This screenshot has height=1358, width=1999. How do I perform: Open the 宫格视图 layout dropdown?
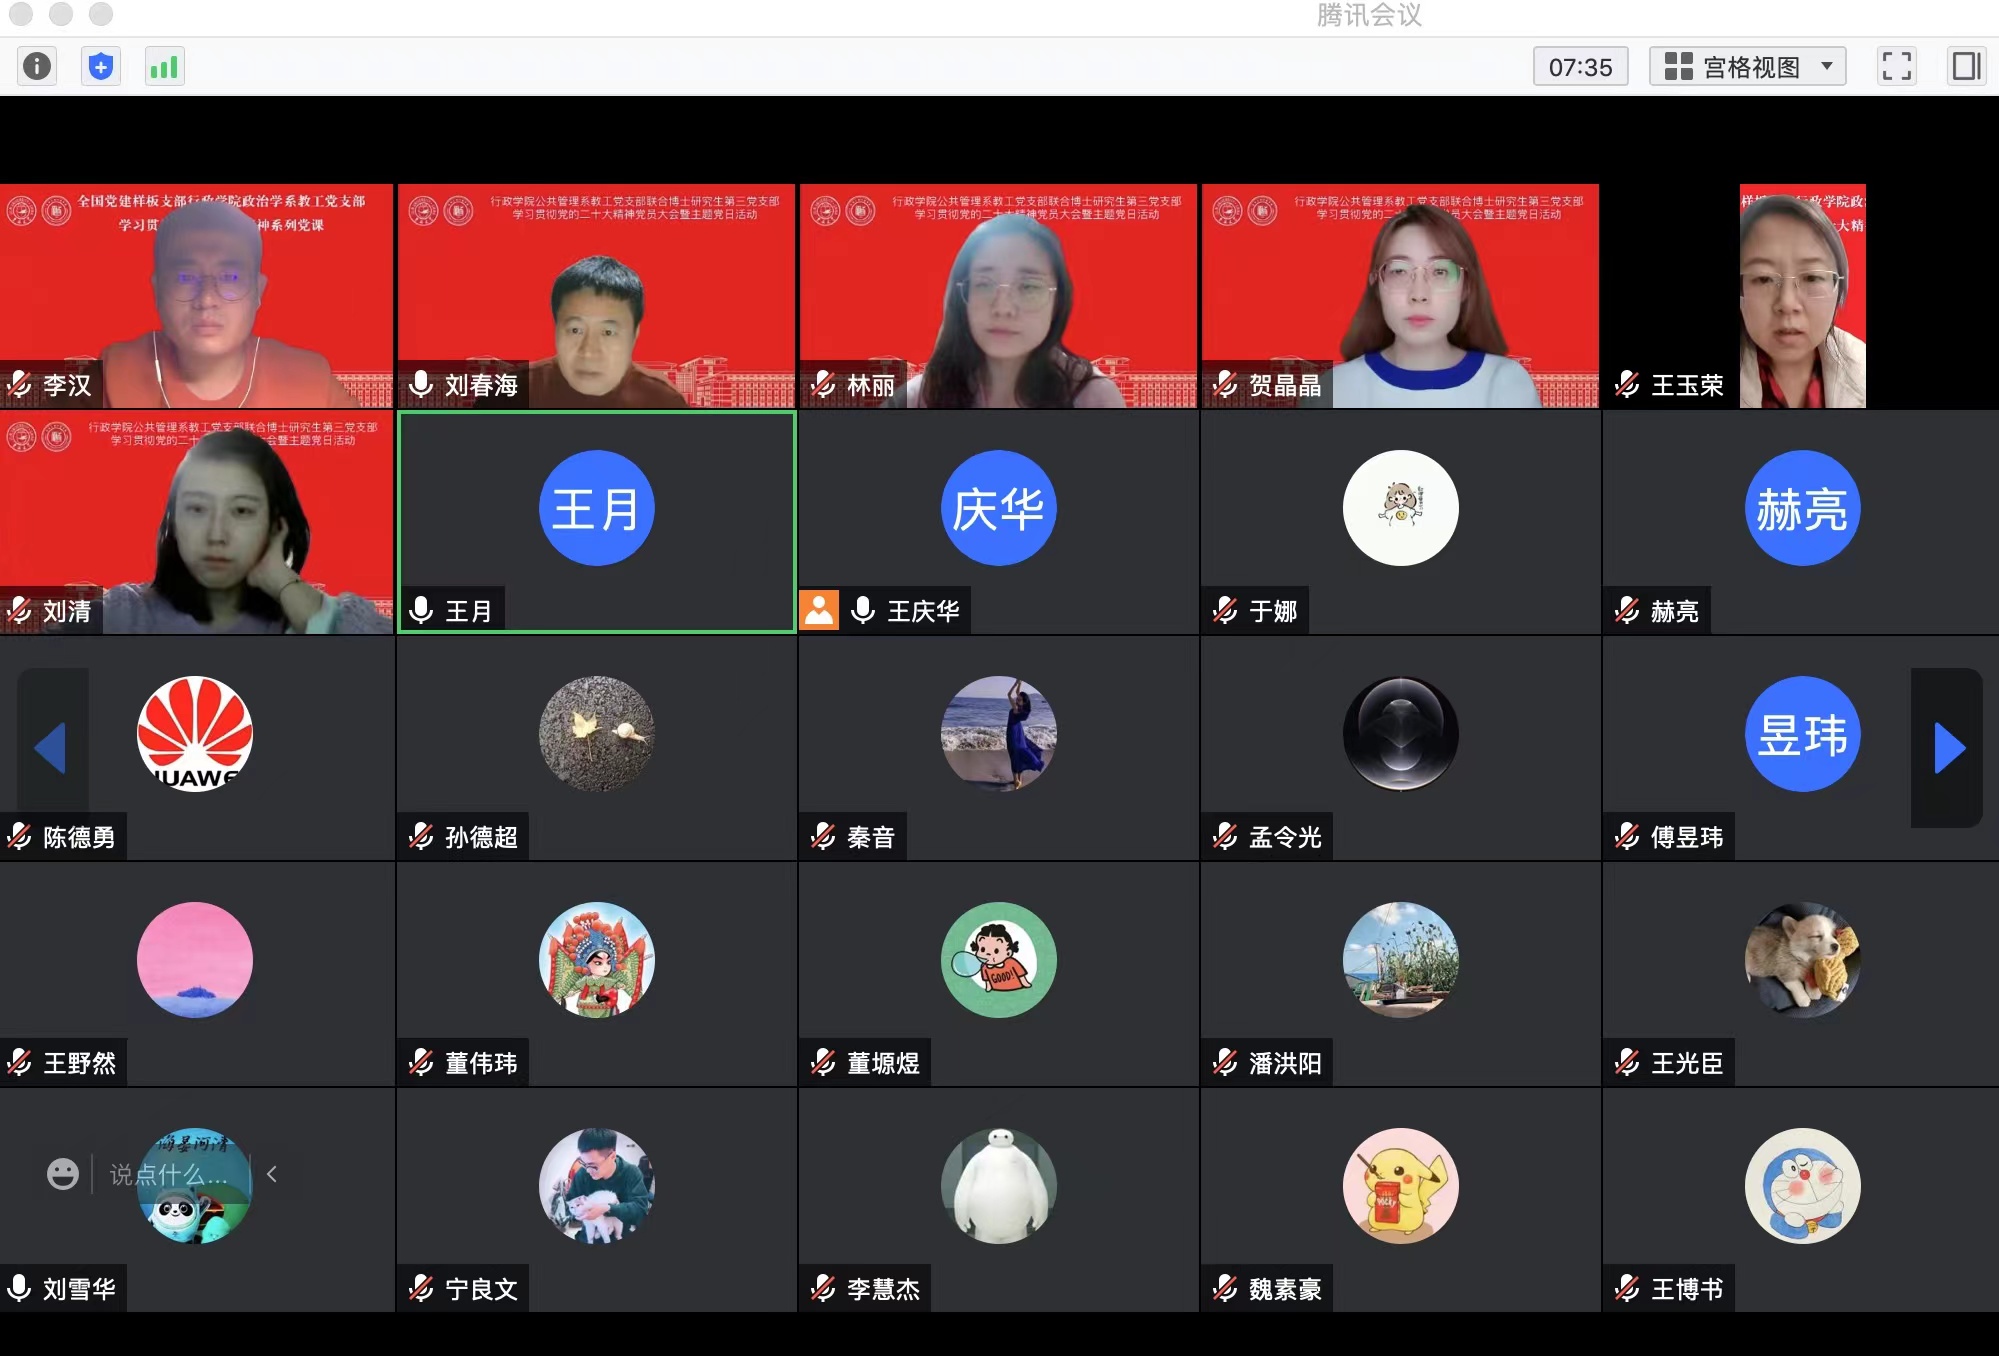pyautogui.click(x=1747, y=67)
